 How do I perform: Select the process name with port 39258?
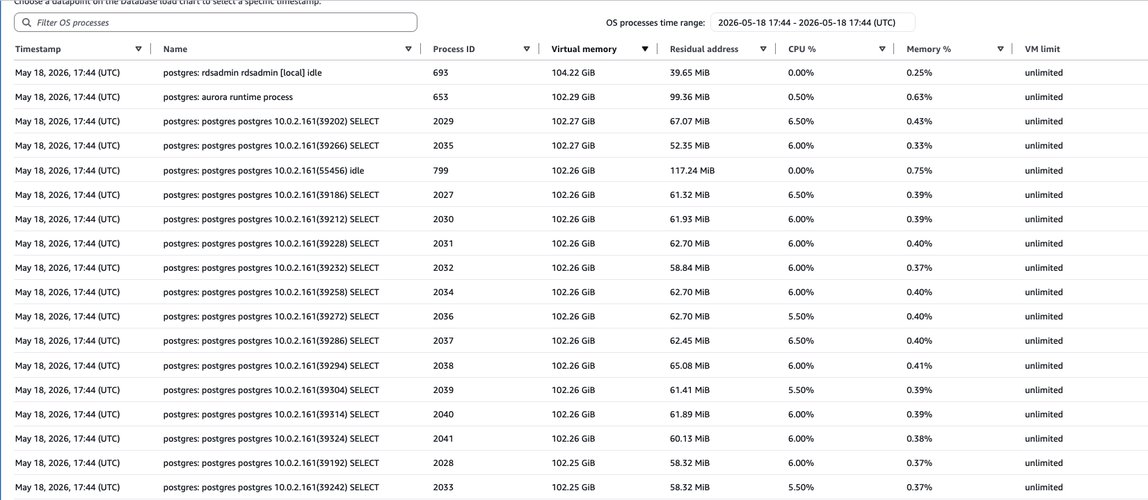click(x=271, y=292)
